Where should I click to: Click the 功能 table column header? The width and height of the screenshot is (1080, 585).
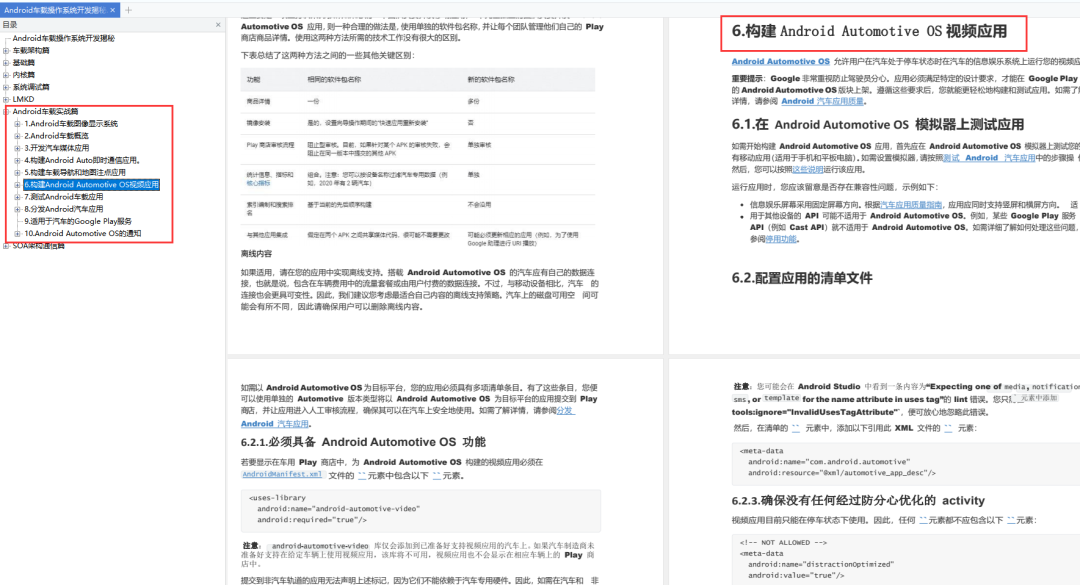coord(253,80)
